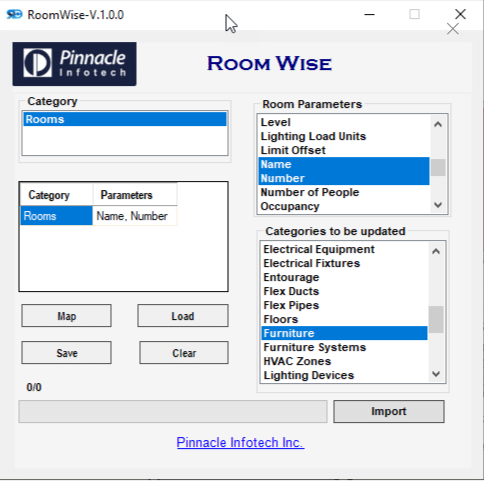This screenshot has height=481, width=484.
Task: Select Number of People parameter
Action: (344, 192)
